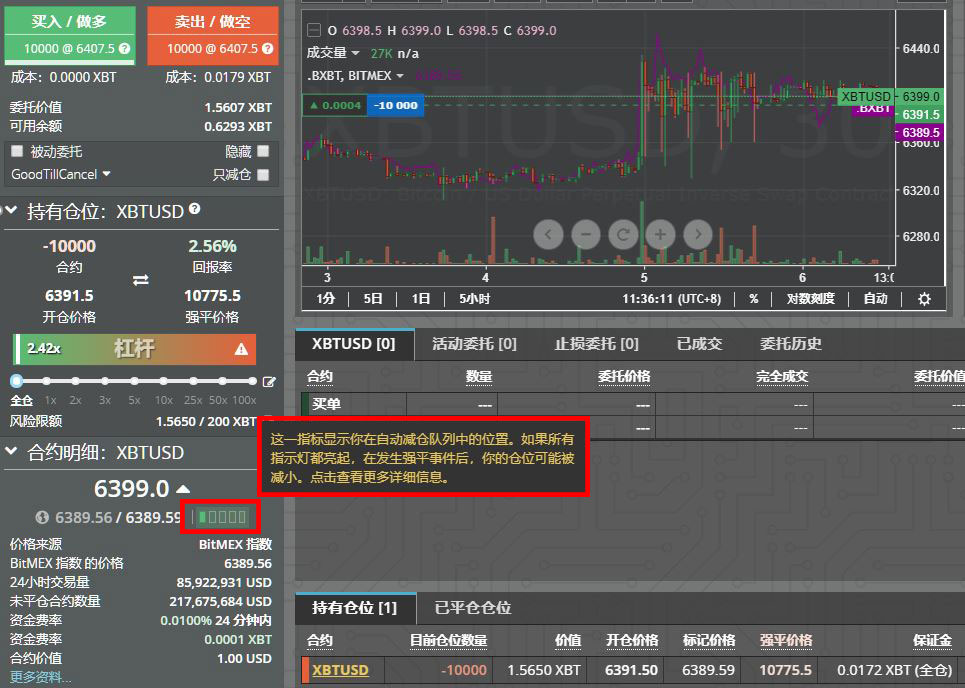965x688 pixels.
Task: Click the 标记价格 column header
Action: click(x=709, y=641)
